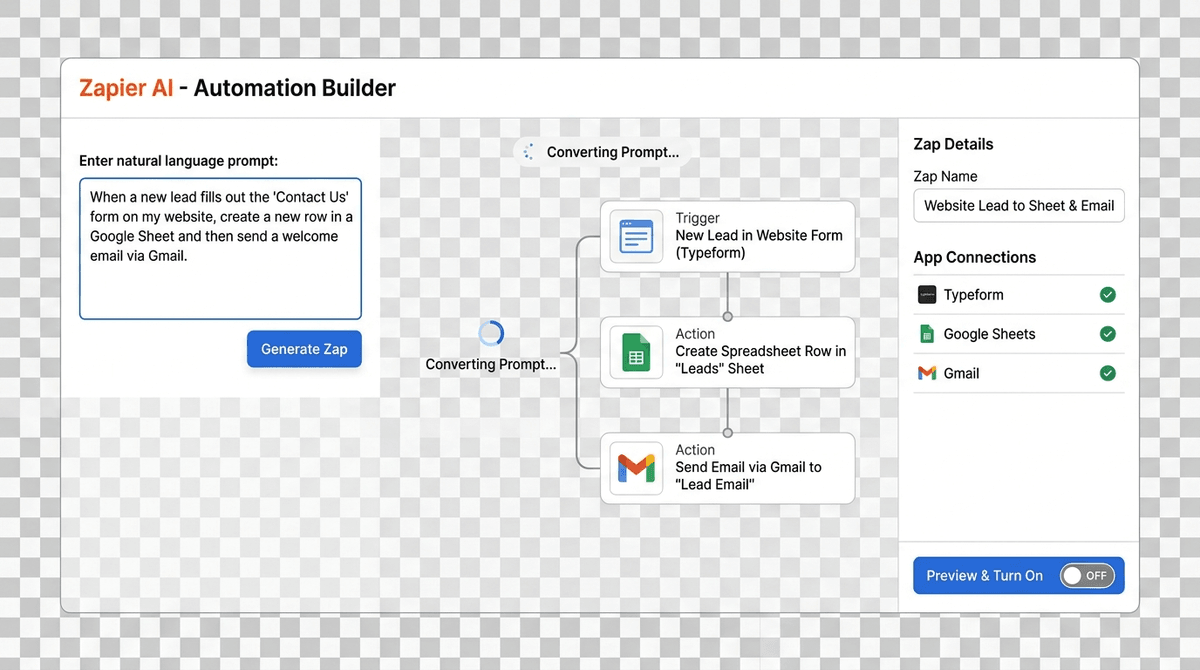Click the Gmail connection green checkmark

click(1107, 373)
